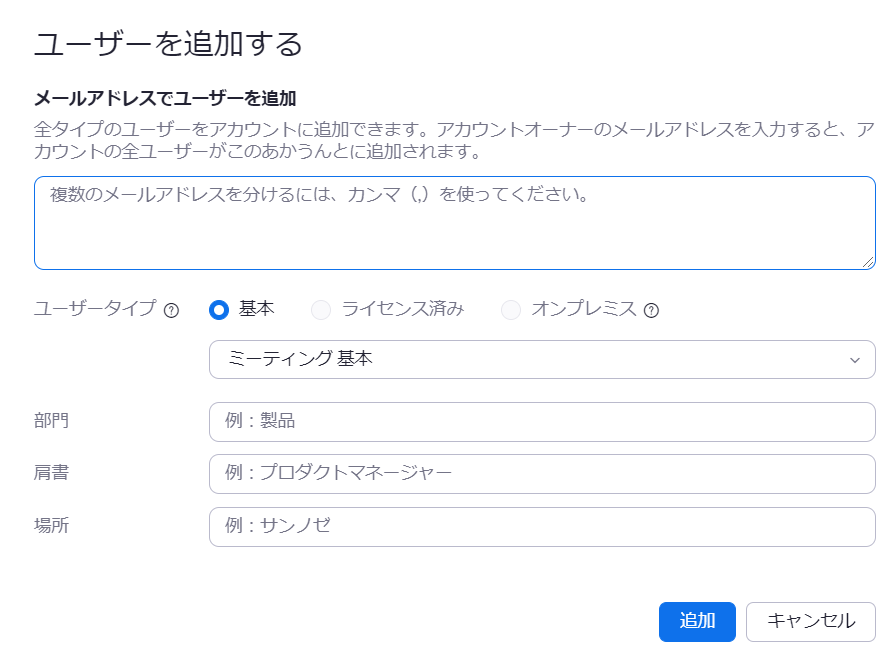Click the resize handle of the email textarea

tap(867, 262)
